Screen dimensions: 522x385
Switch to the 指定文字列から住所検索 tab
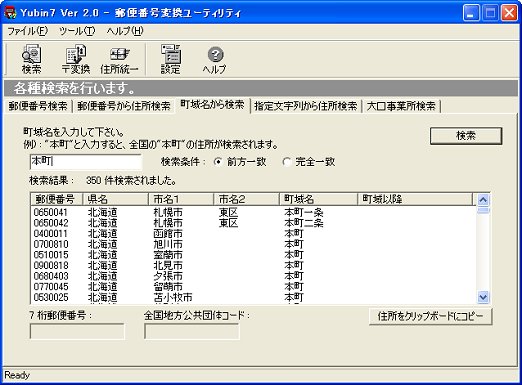306,106
